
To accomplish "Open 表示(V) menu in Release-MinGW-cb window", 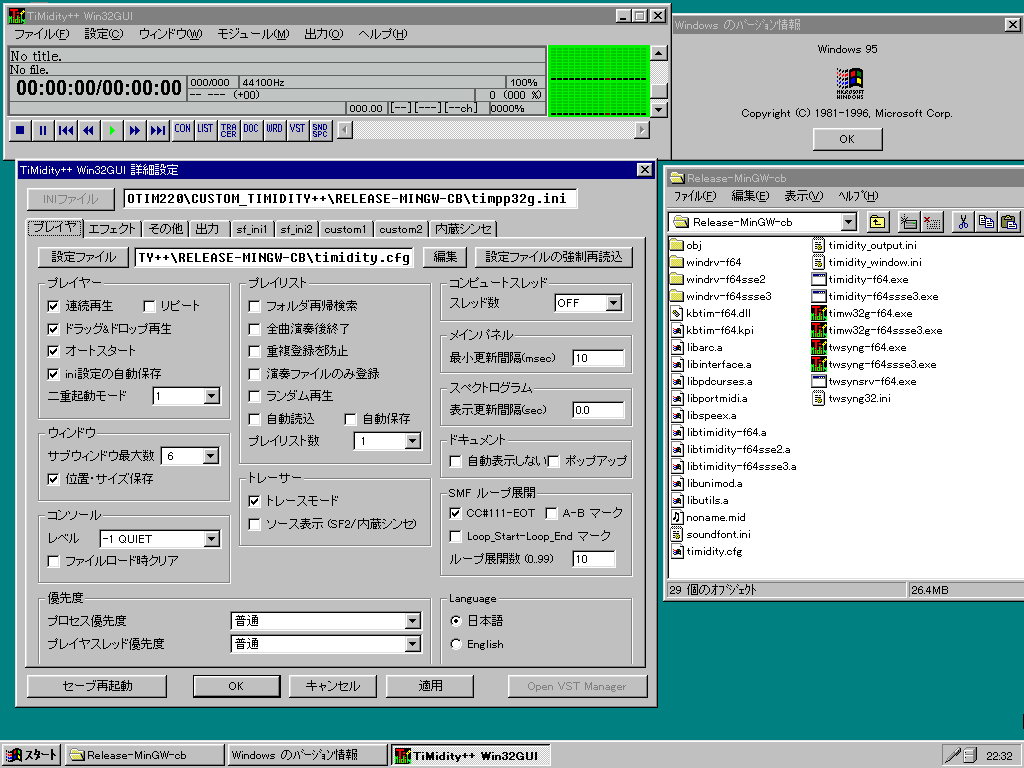I will 803,196.
